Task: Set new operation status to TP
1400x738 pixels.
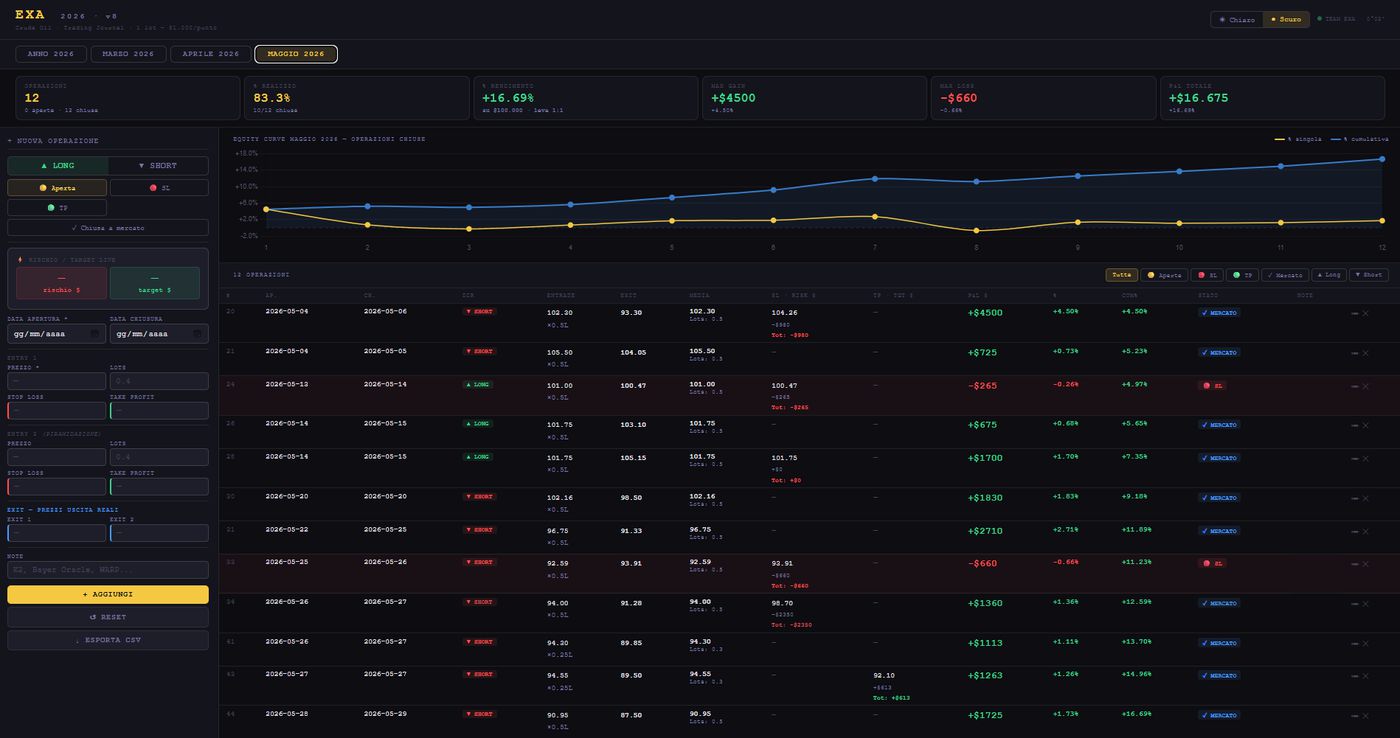Action: (x=57, y=208)
